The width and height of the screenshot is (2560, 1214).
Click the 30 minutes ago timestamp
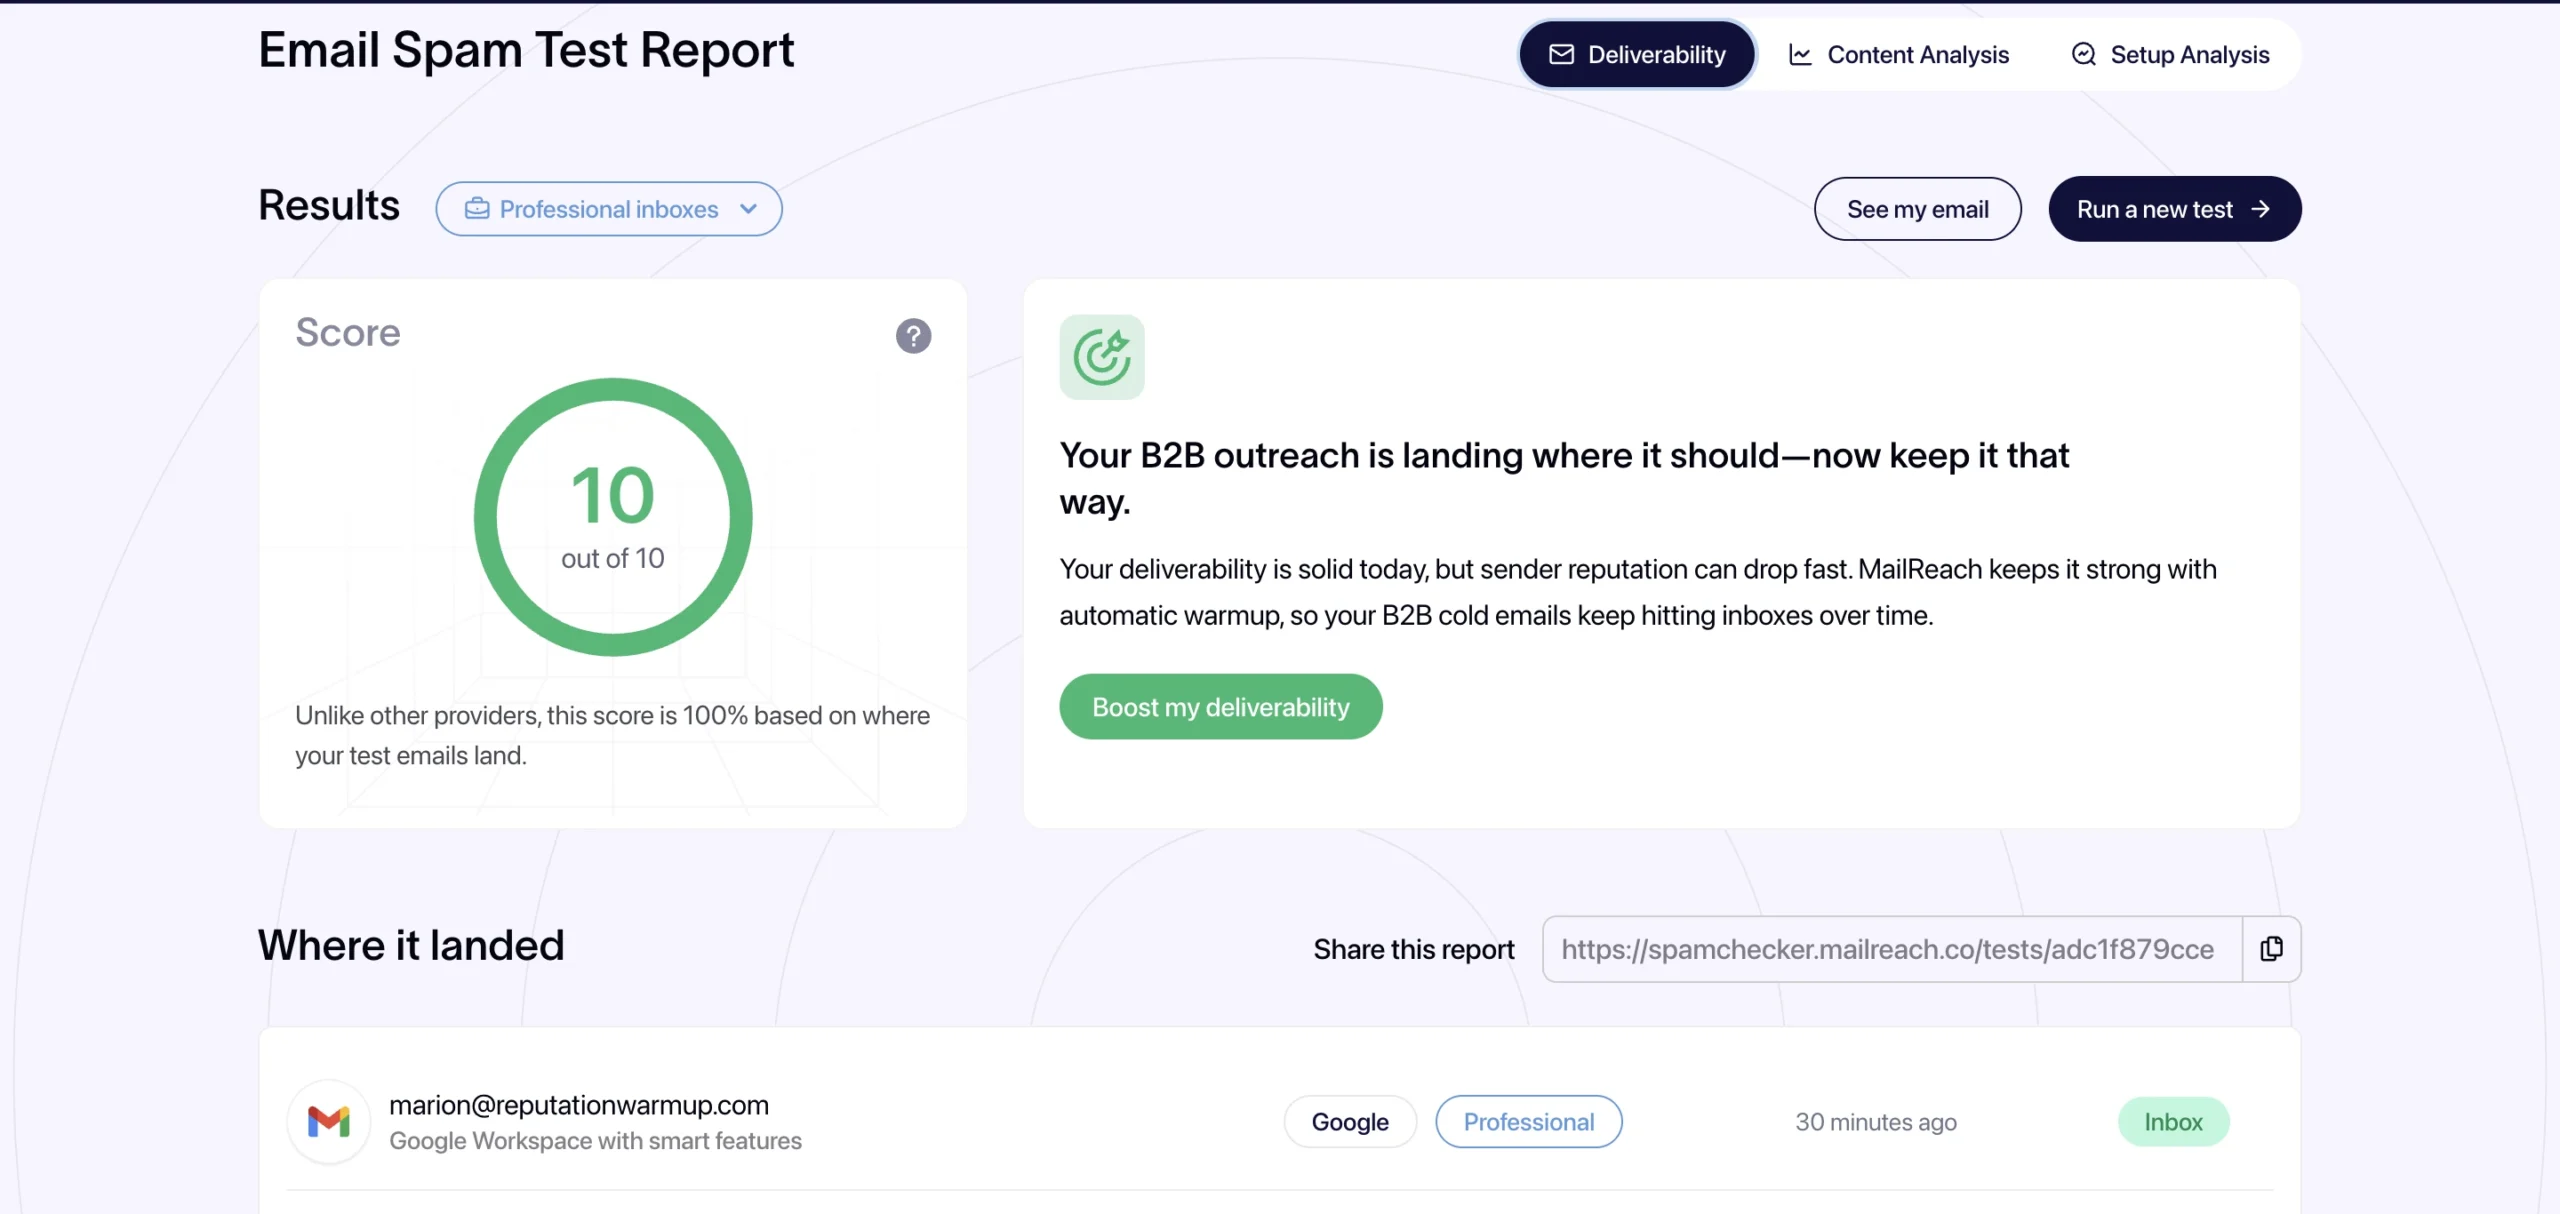[1876, 1122]
